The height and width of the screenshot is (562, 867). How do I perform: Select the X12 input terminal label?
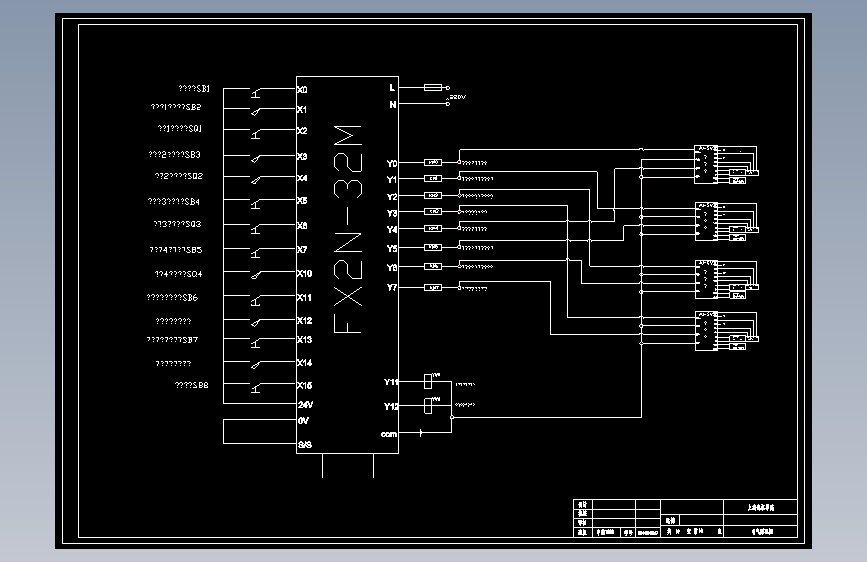[305, 320]
